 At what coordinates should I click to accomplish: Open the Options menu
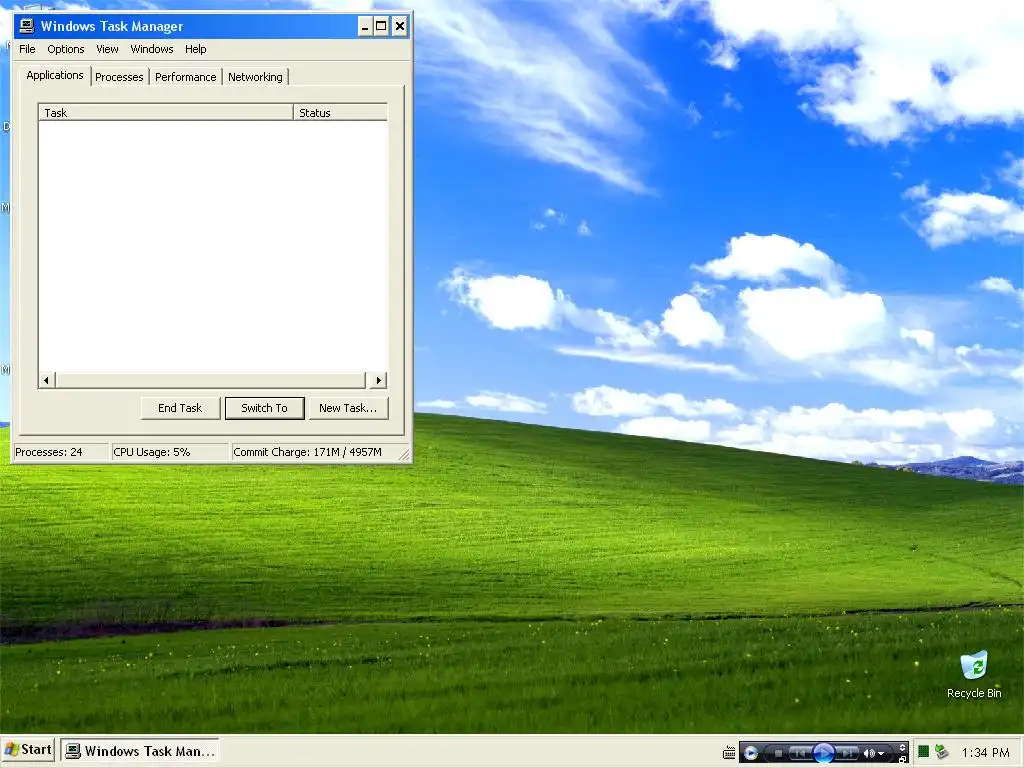[65, 49]
